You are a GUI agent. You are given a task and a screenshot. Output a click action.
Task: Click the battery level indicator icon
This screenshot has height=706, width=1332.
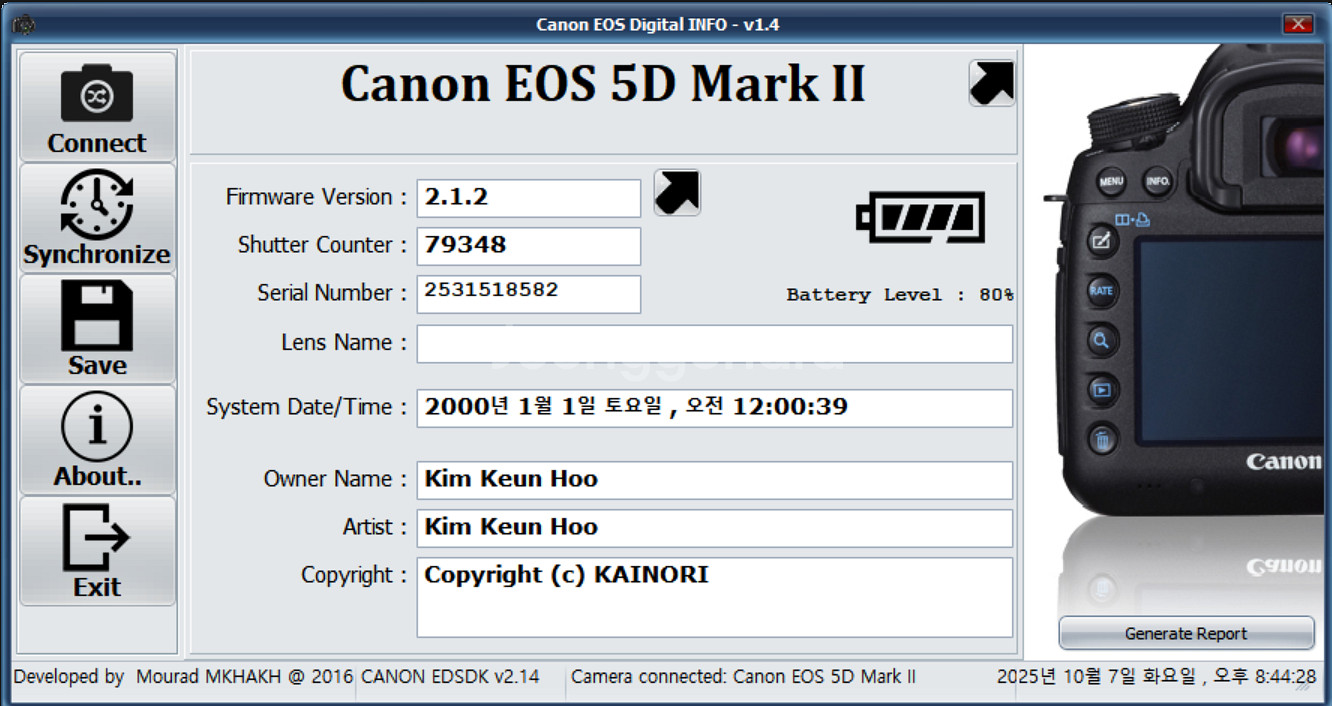(x=920, y=218)
